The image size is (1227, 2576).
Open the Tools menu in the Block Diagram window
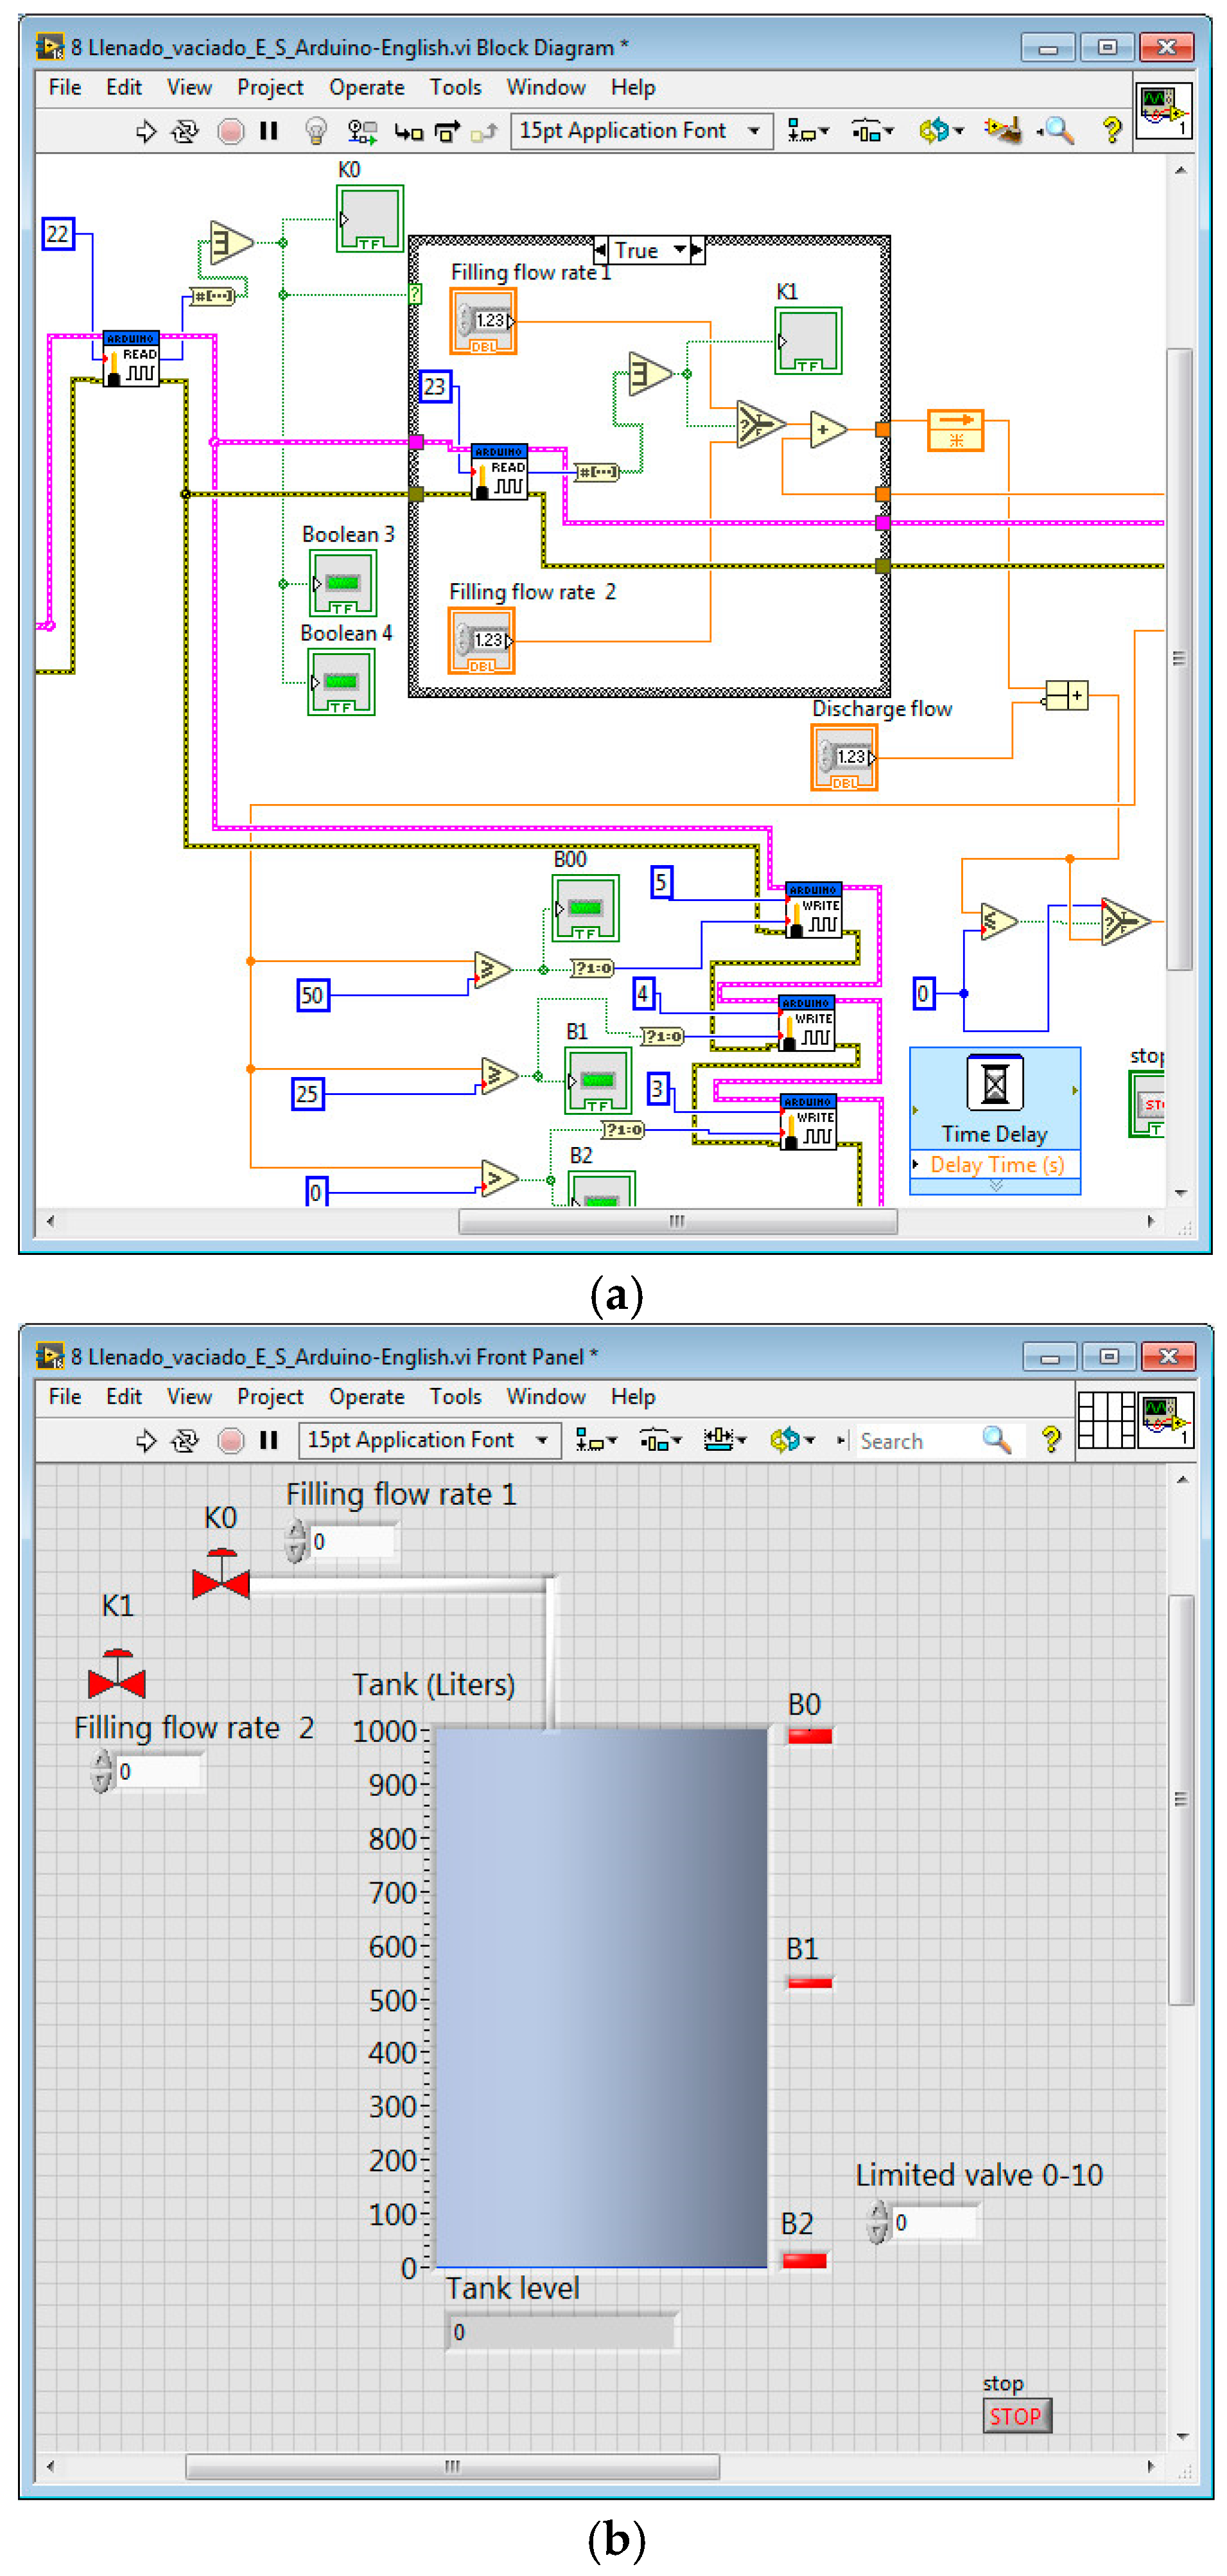pyautogui.click(x=455, y=88)
